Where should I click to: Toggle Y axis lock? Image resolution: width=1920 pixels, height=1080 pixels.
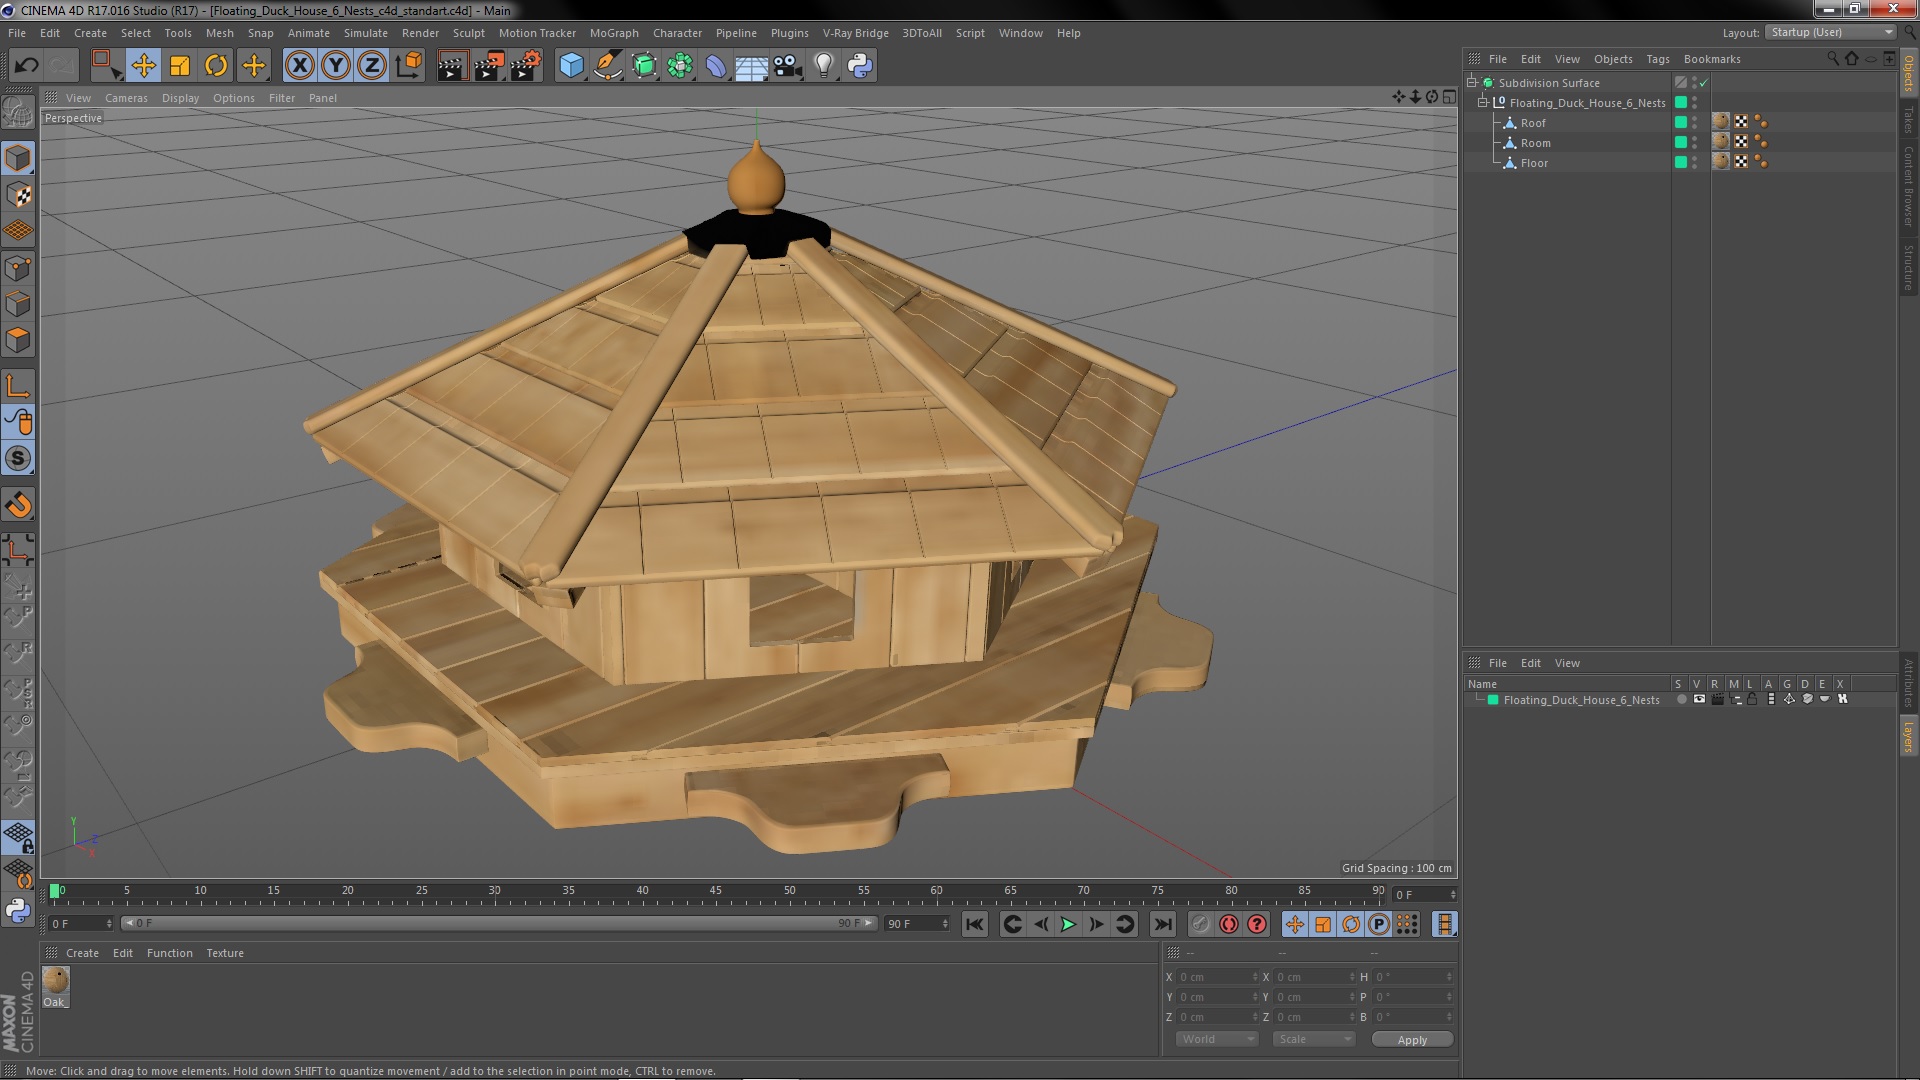point(336,66)
